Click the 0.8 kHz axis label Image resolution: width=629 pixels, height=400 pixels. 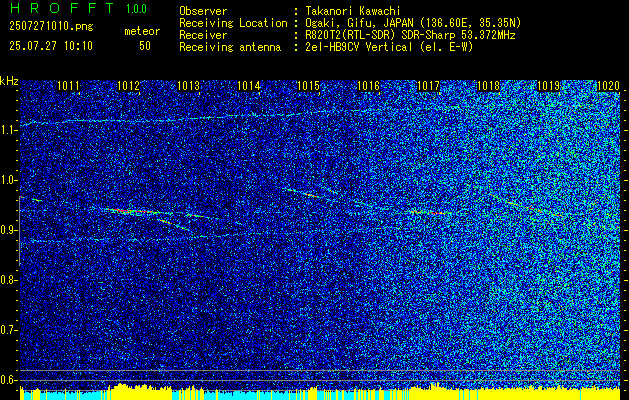click(x=8, y=280)
